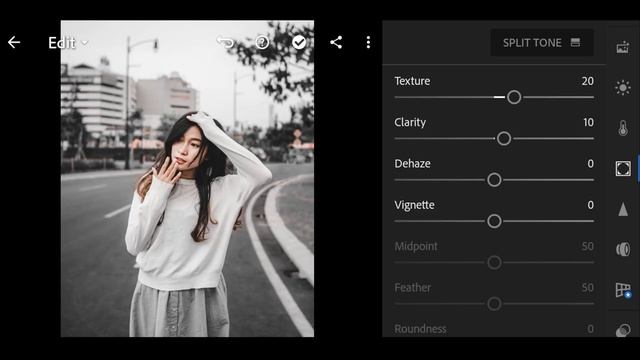Image resolution: width=640 pixels, height=360 pixels.
Task: Click the Vignette label
Action: click(414, 205)
